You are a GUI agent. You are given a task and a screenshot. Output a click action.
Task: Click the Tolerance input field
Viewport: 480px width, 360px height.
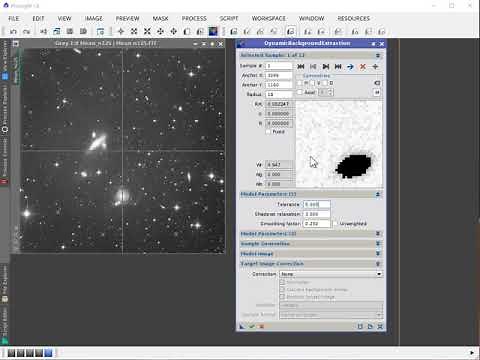tap(317, 204)
